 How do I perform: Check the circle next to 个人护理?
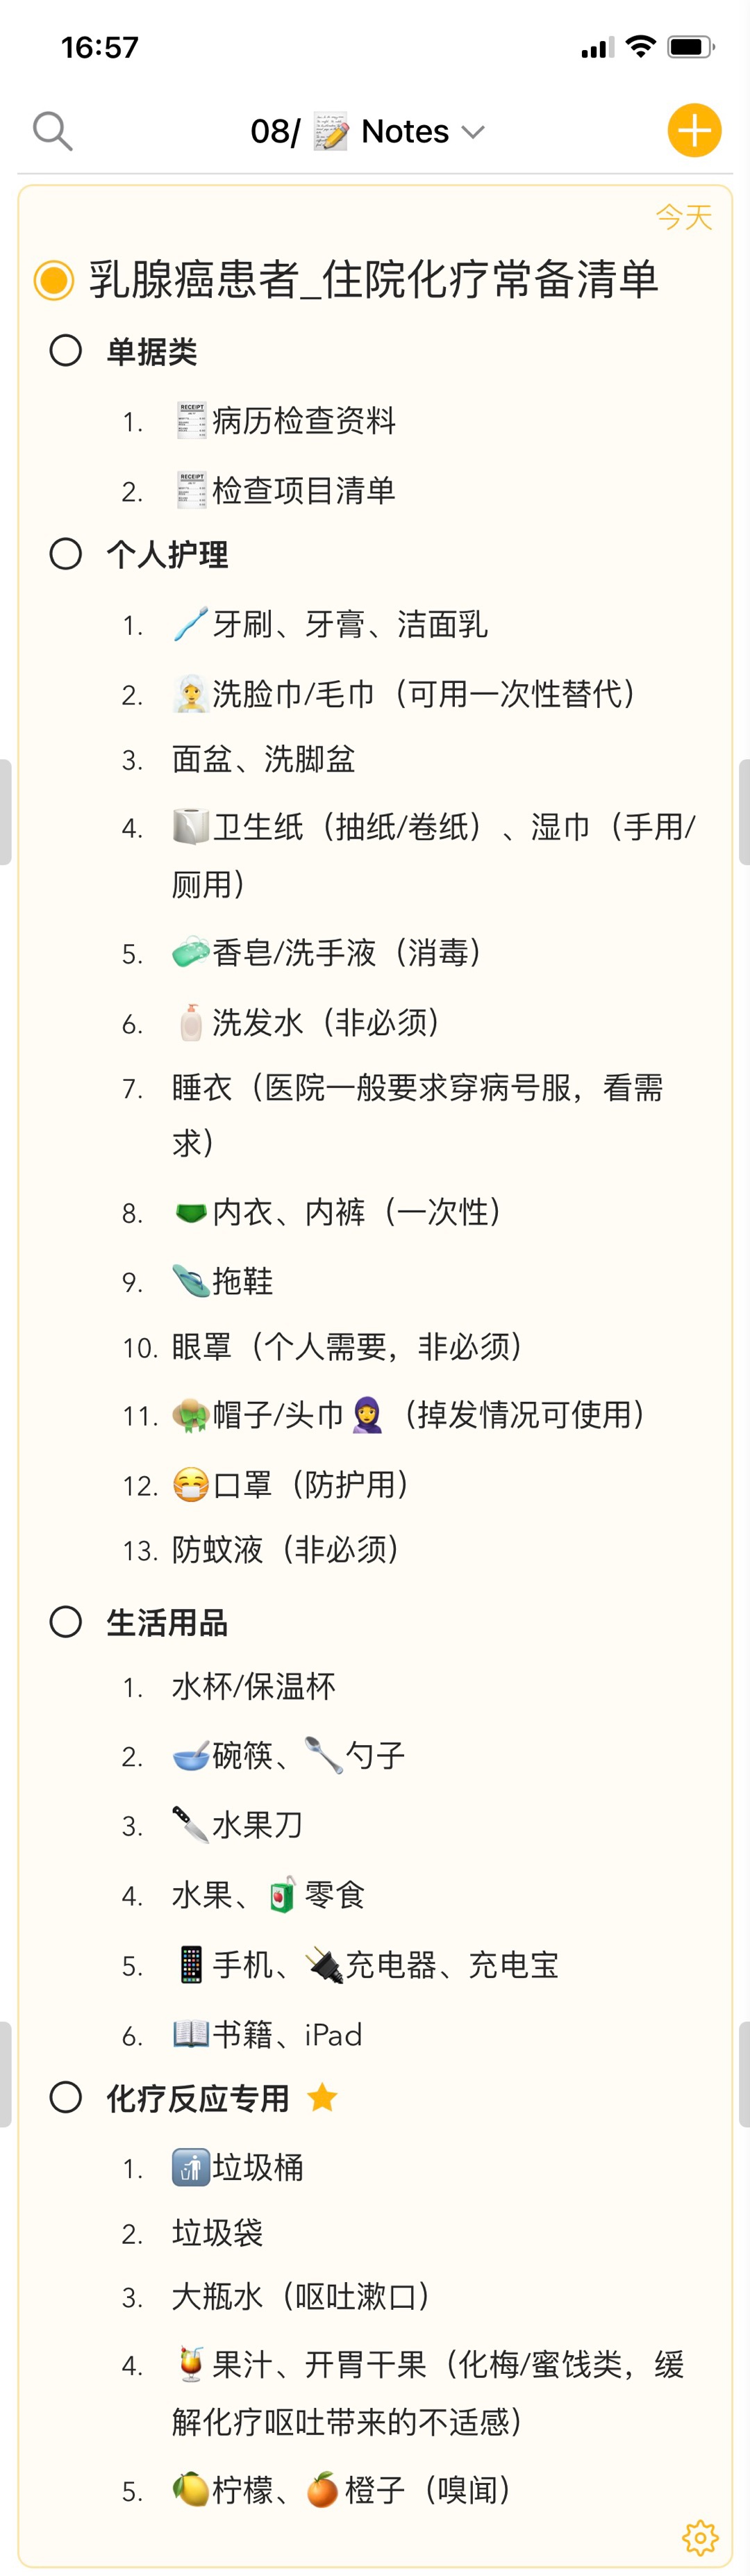pos(66,553)
